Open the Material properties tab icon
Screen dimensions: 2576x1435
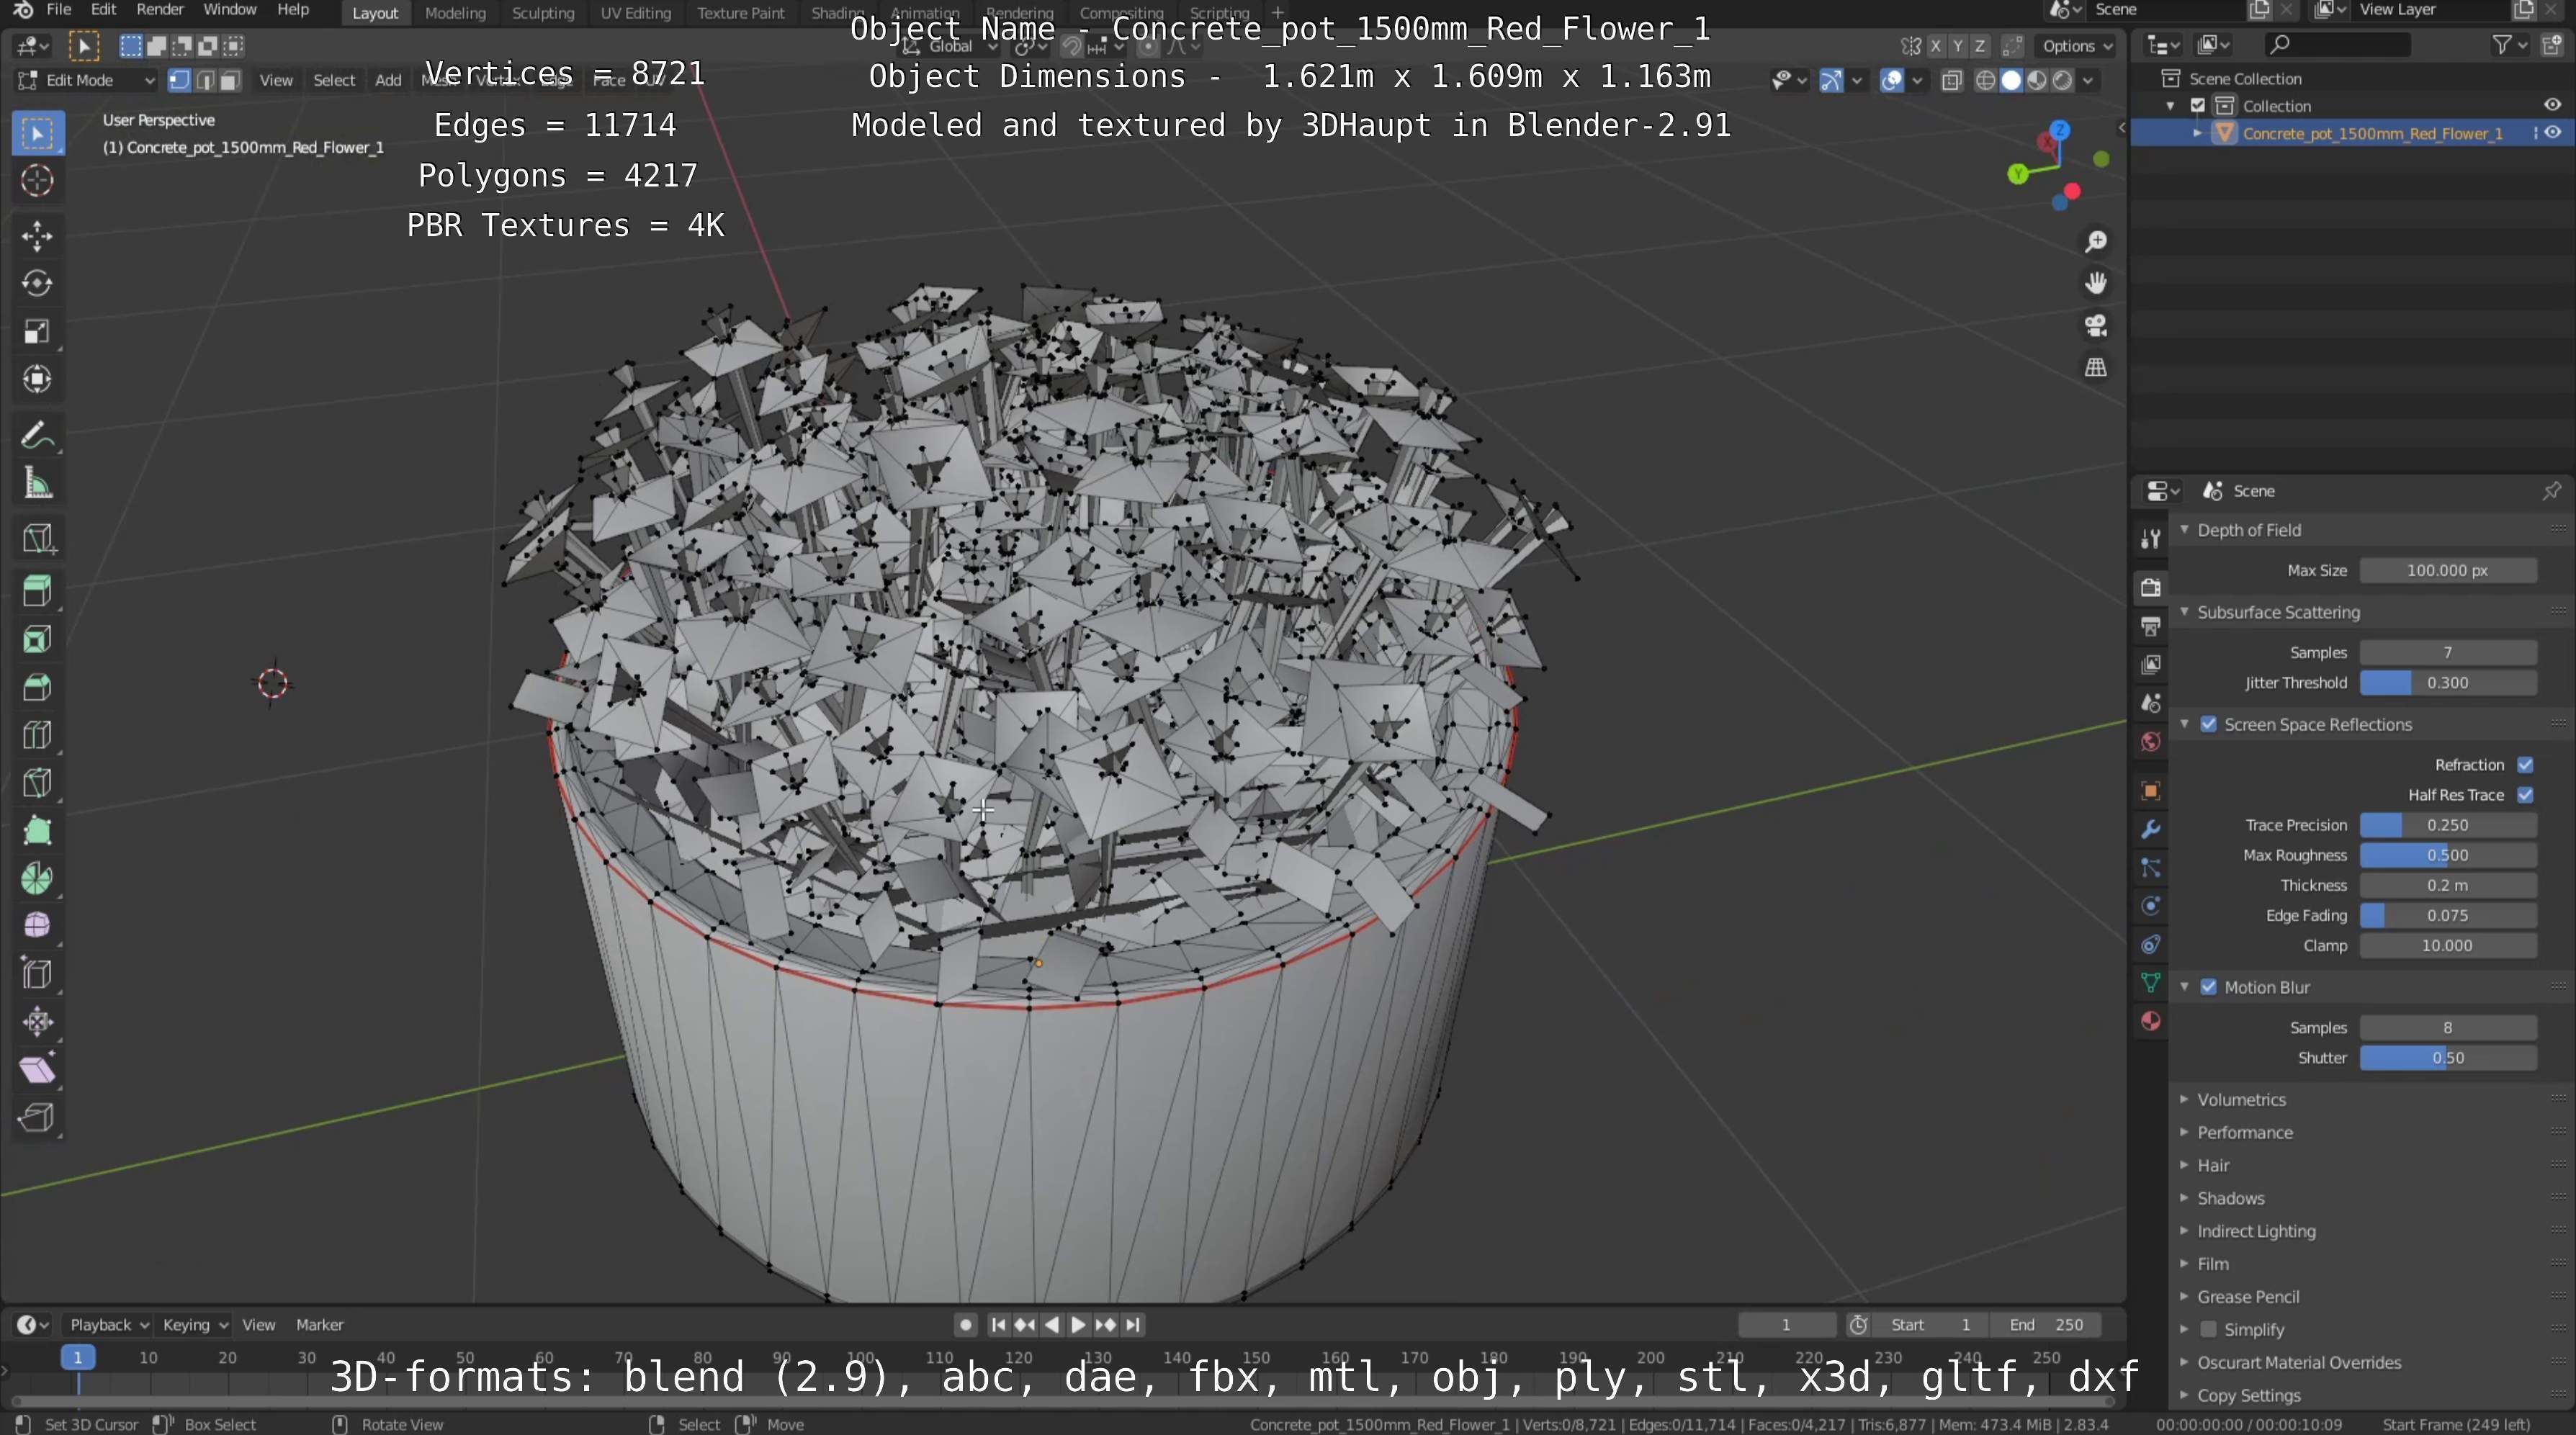point(2151,1022)
